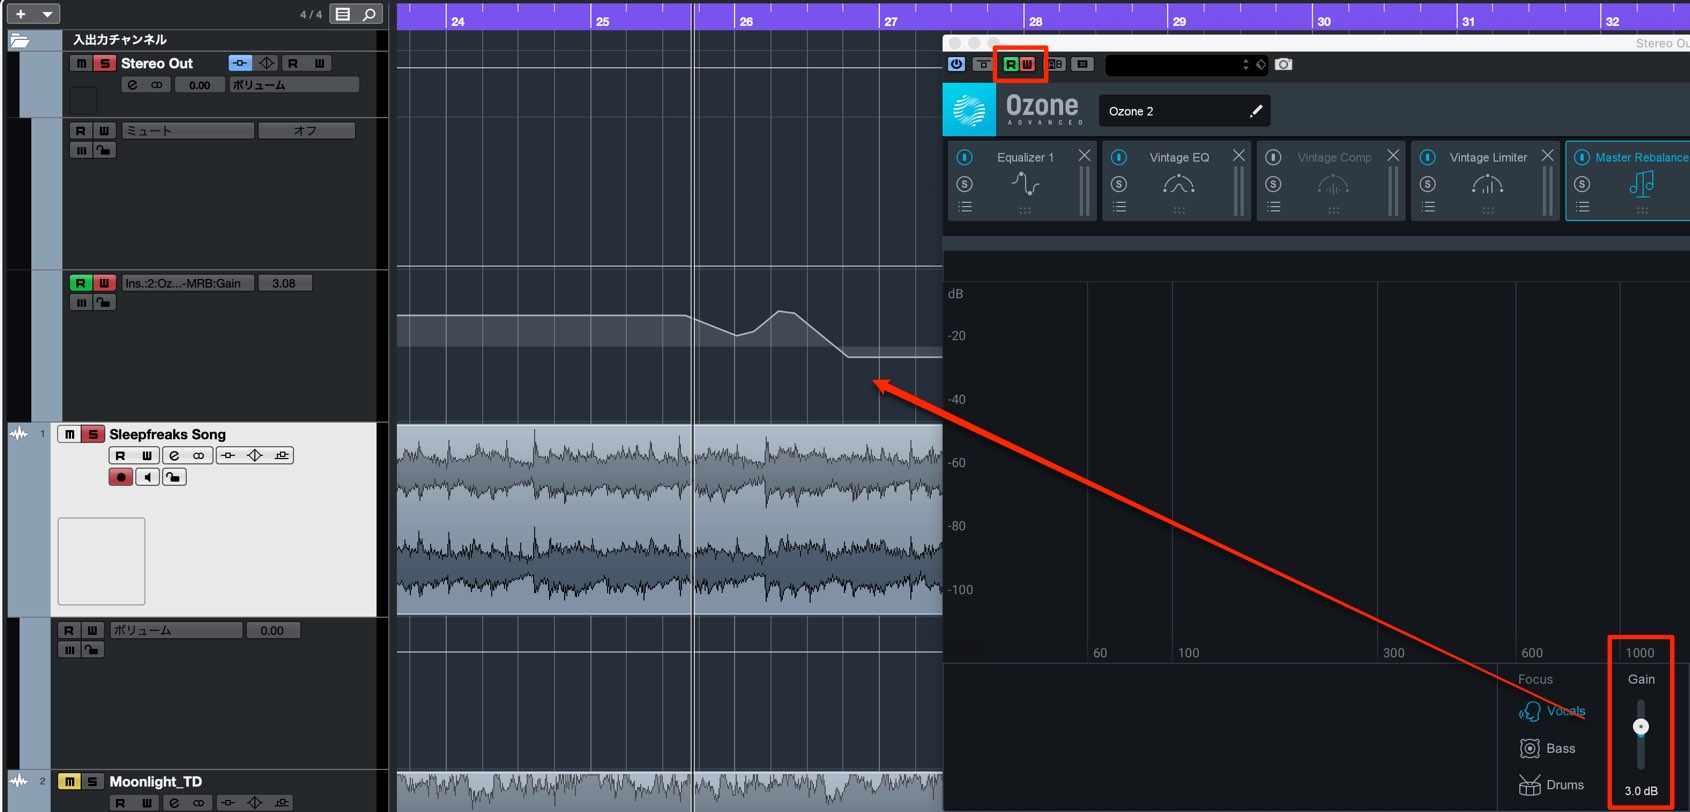Lock the ミュート automation lane
The height and width of the screenshot is (812, 1690).
(104, 150)
